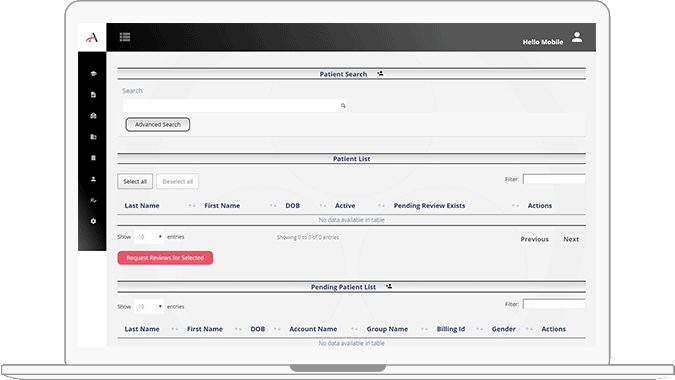Viewport: 675px width, 380px height.
Task: Focus the Pending Patient List Filter field
Action: [554, 304]
